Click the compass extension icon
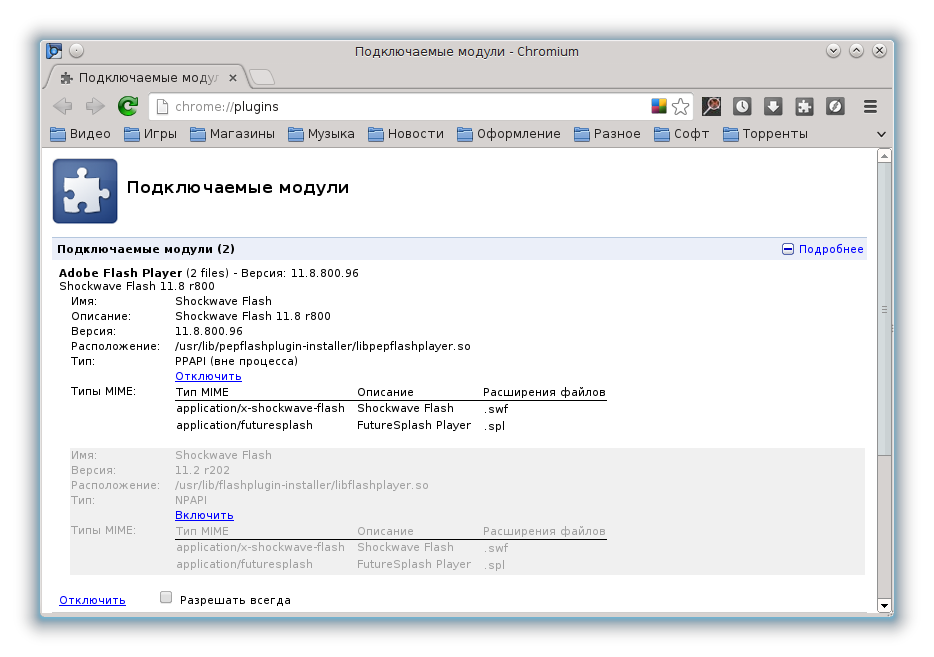Screen dimensions: 934x657 point(835,107)
